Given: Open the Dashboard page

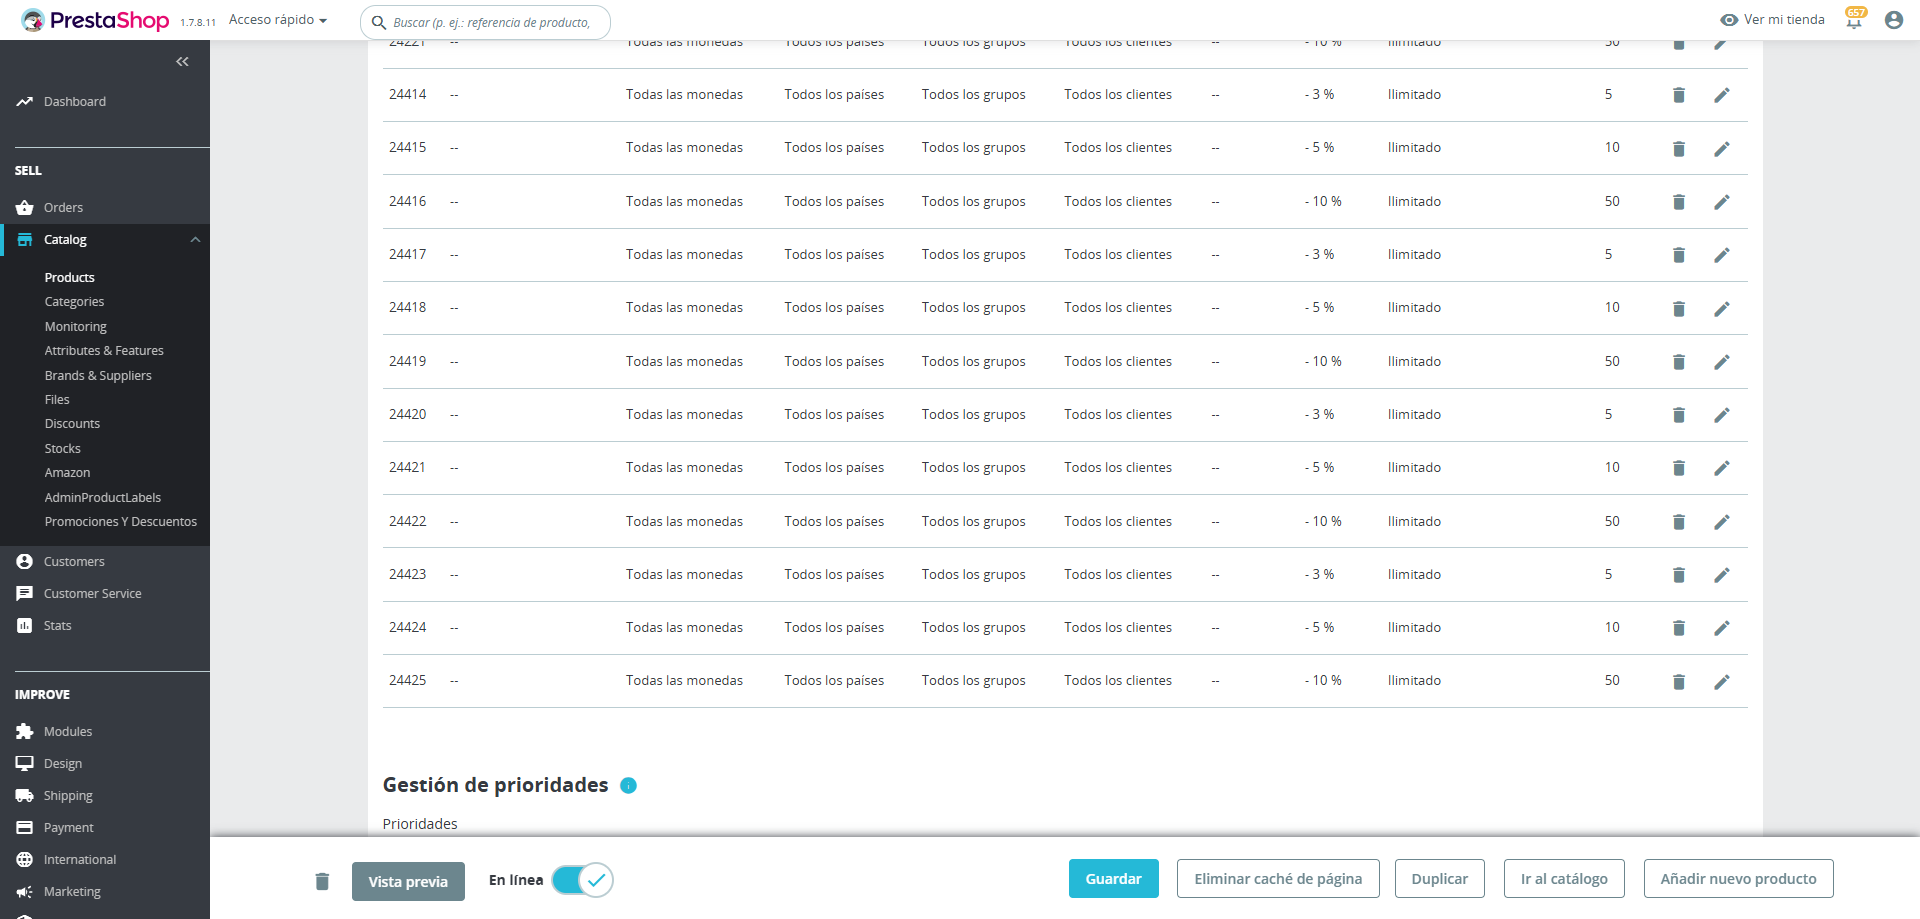Looking at the screenshot, I should pos(75,102).
